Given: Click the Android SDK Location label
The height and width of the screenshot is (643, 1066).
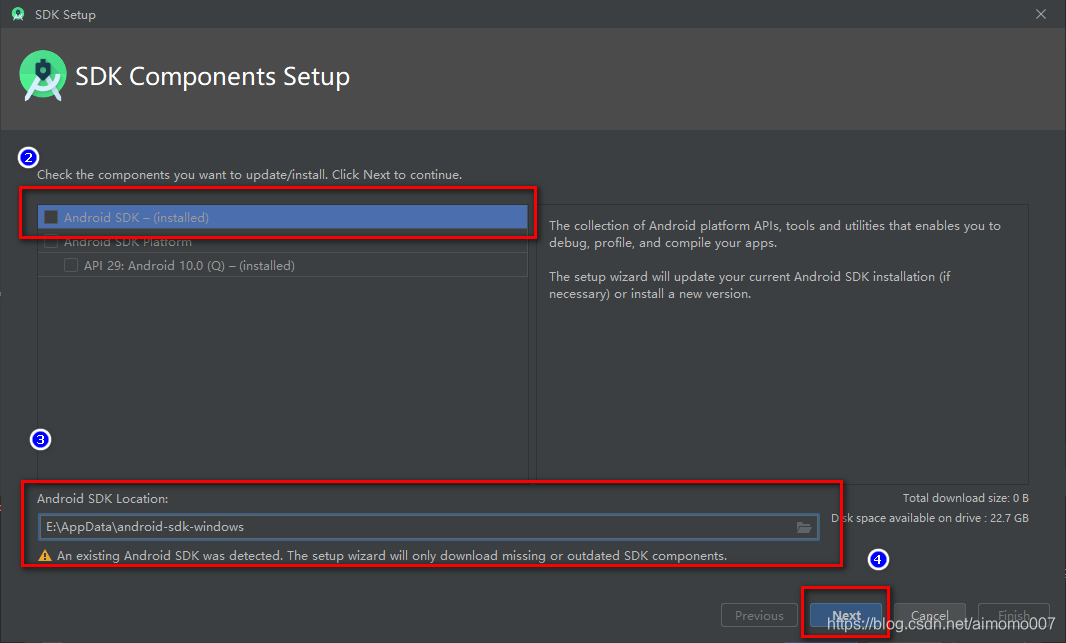Looking at the screenshot, I should coord(103,498).
